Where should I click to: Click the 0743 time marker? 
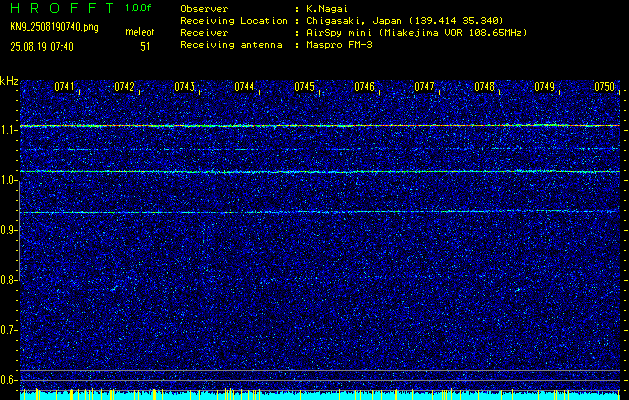184,87
